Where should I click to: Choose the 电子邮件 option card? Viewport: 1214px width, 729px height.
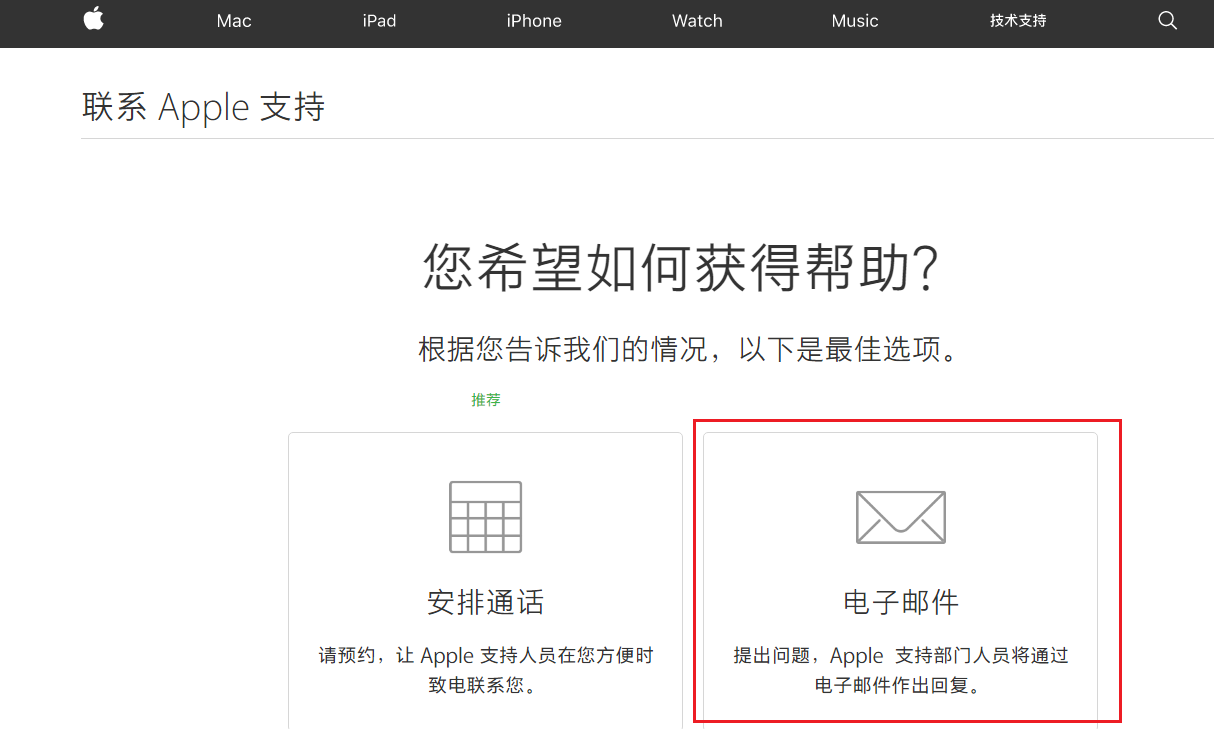901,580
